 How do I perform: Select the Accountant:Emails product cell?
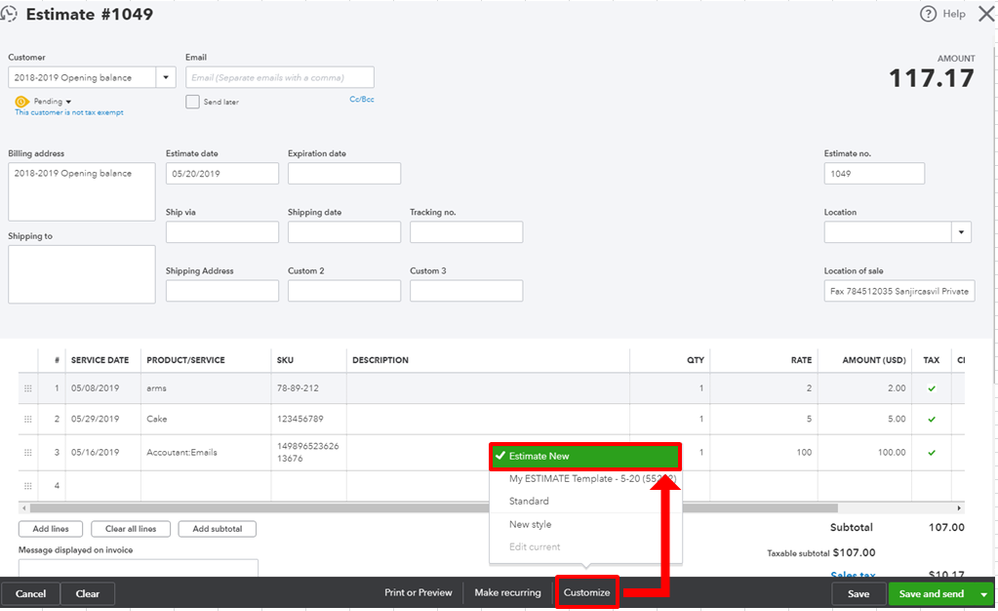tap(206, 453)
